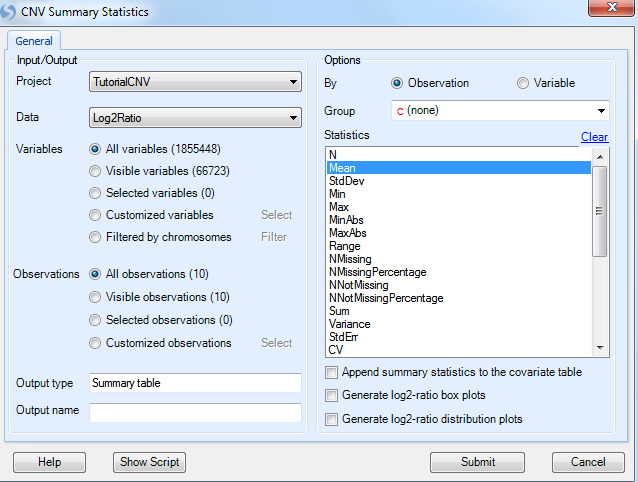The height and width of the screenshot is (482, 638).
Task: Switch to the General tab
Action: pos(34,41)
